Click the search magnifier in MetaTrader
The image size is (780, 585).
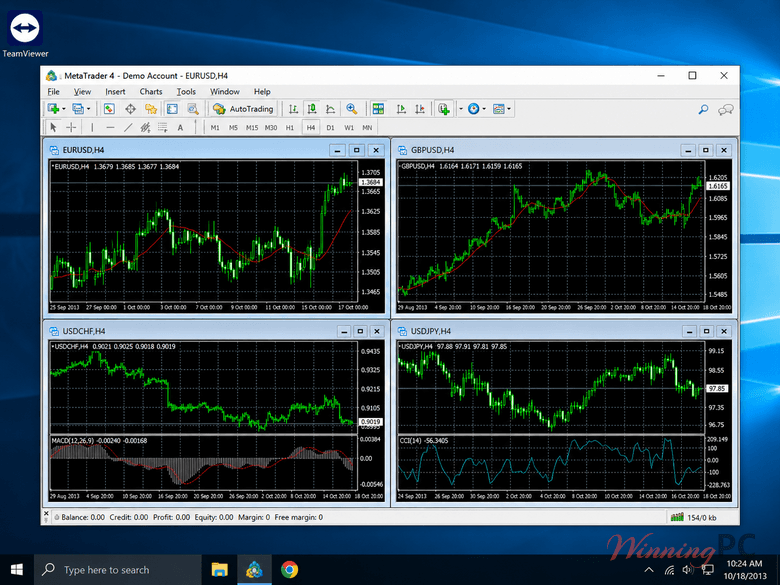coord(703,109)
